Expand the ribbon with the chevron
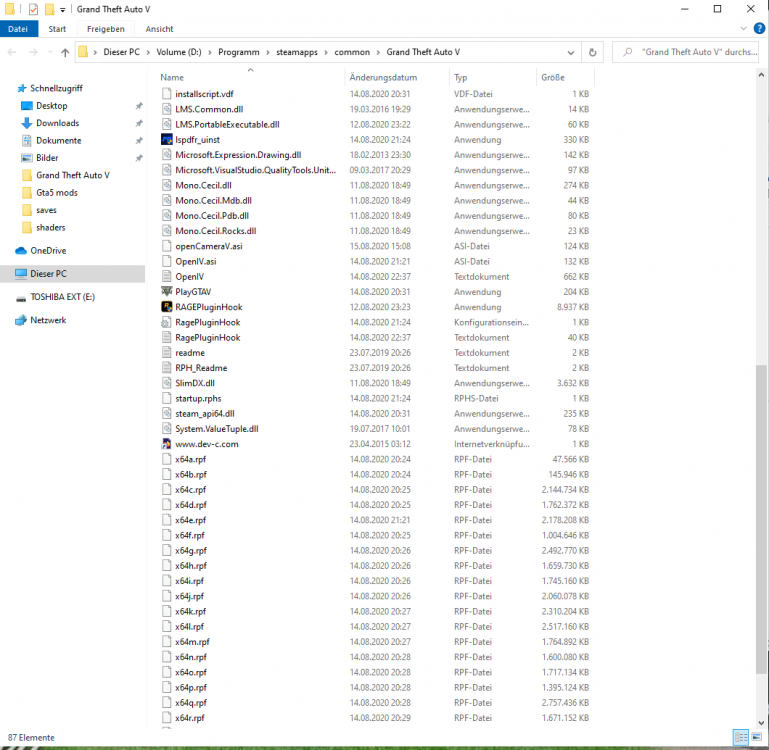Screen dimensions: 769x750 [x=743, y=29]
